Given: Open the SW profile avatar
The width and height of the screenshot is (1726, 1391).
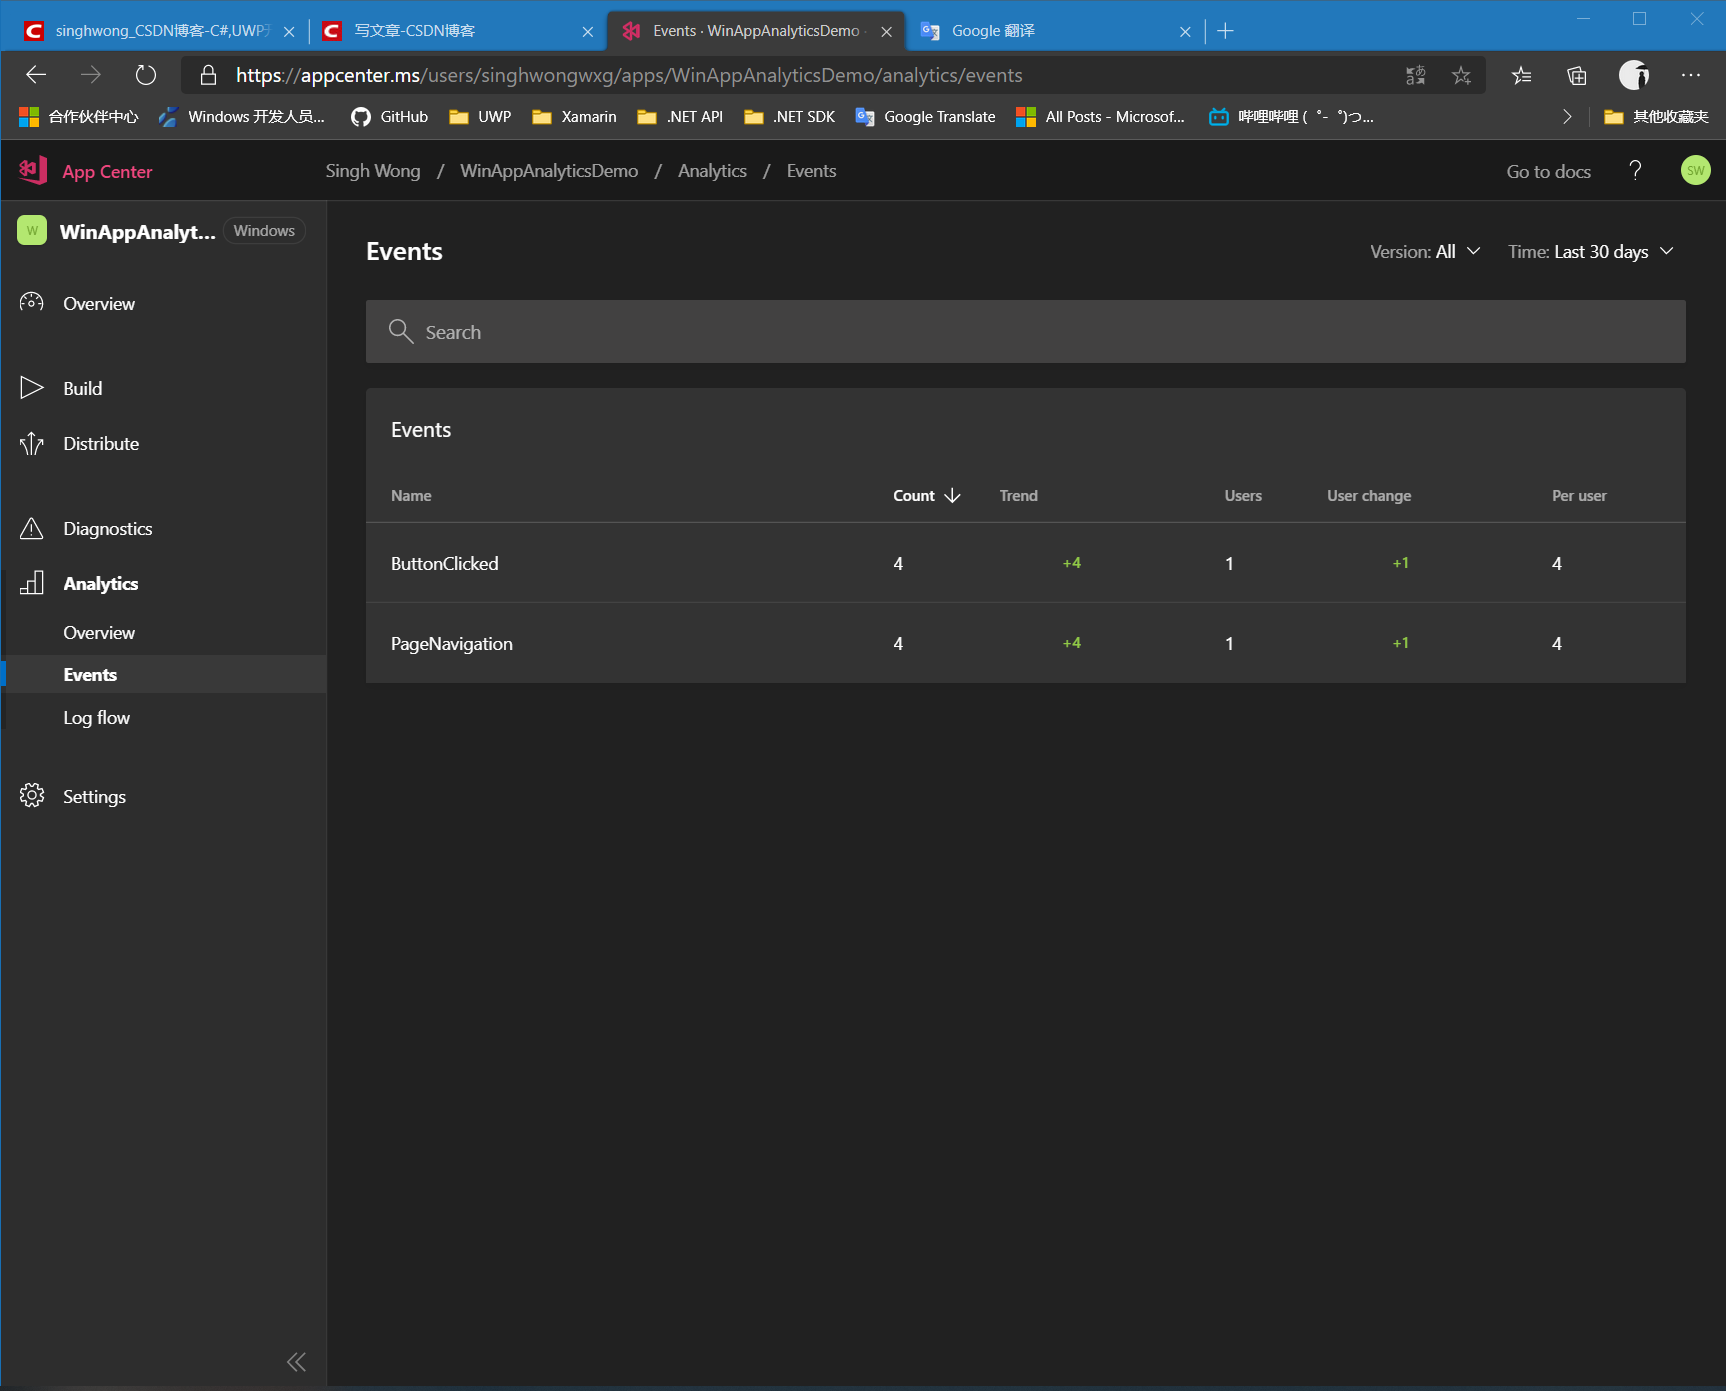Looking at the screenshot, I should pyautogui.click(x=1695, y=170).
